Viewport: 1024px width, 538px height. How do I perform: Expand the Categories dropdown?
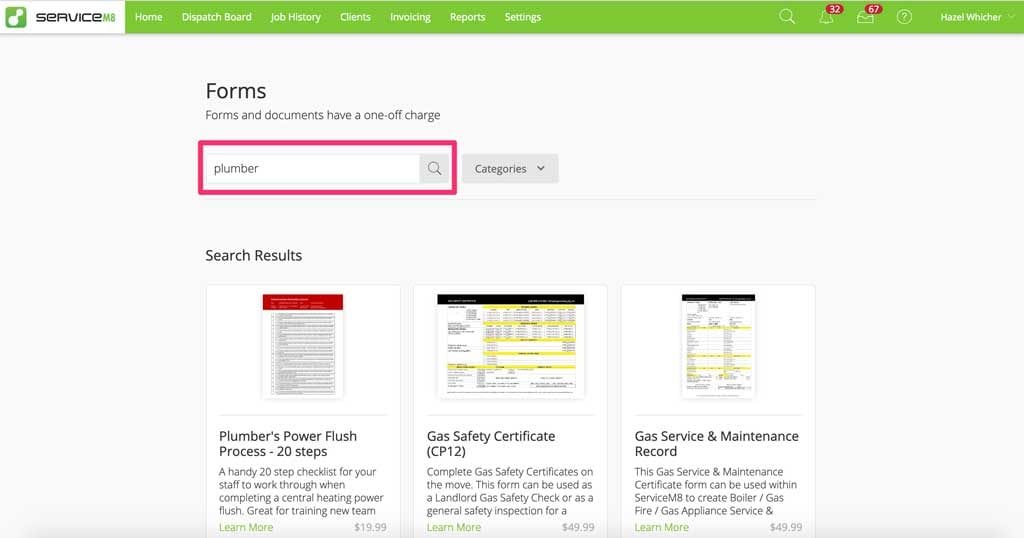[510, 168]
